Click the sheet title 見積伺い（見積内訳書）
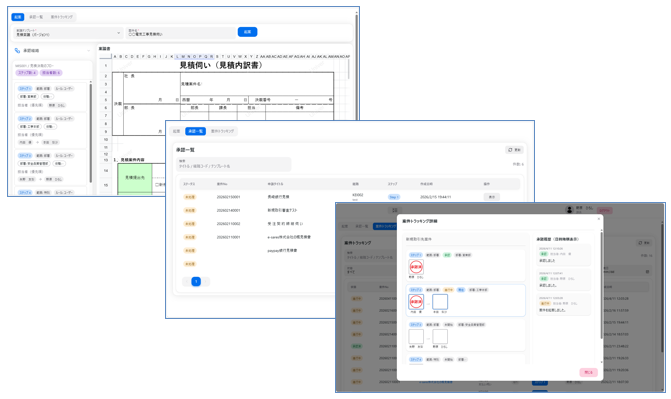The height and width of the screenshot is (399, 671). pyautogui.click(x=221, y=66)
